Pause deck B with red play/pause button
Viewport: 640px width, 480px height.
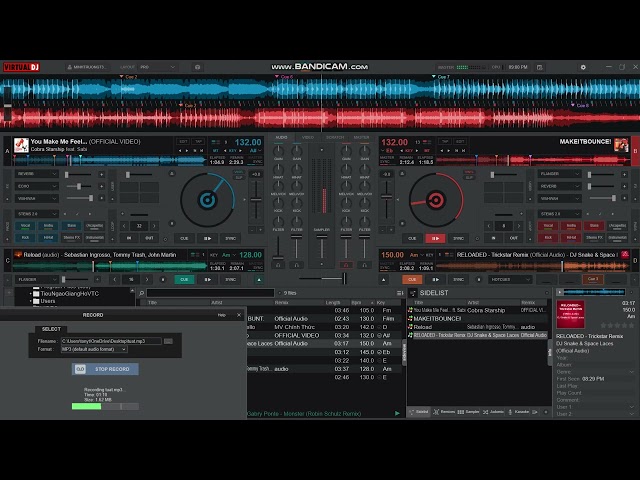click(x=435, y=238)
